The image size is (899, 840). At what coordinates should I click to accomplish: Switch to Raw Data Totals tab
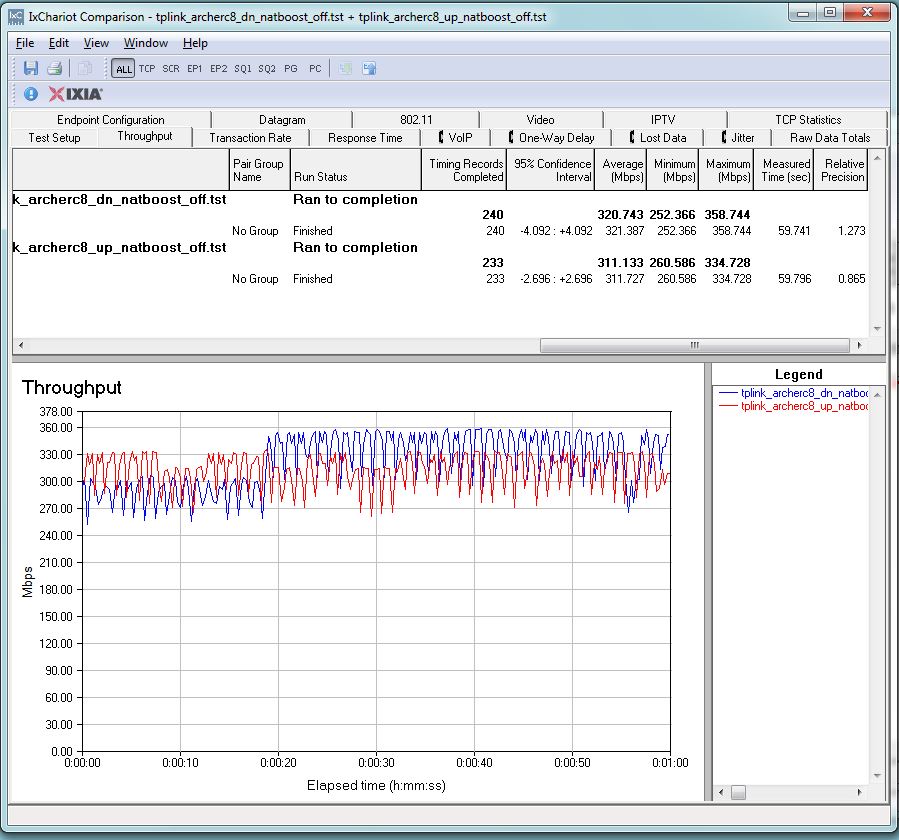[x=830, y=138]
